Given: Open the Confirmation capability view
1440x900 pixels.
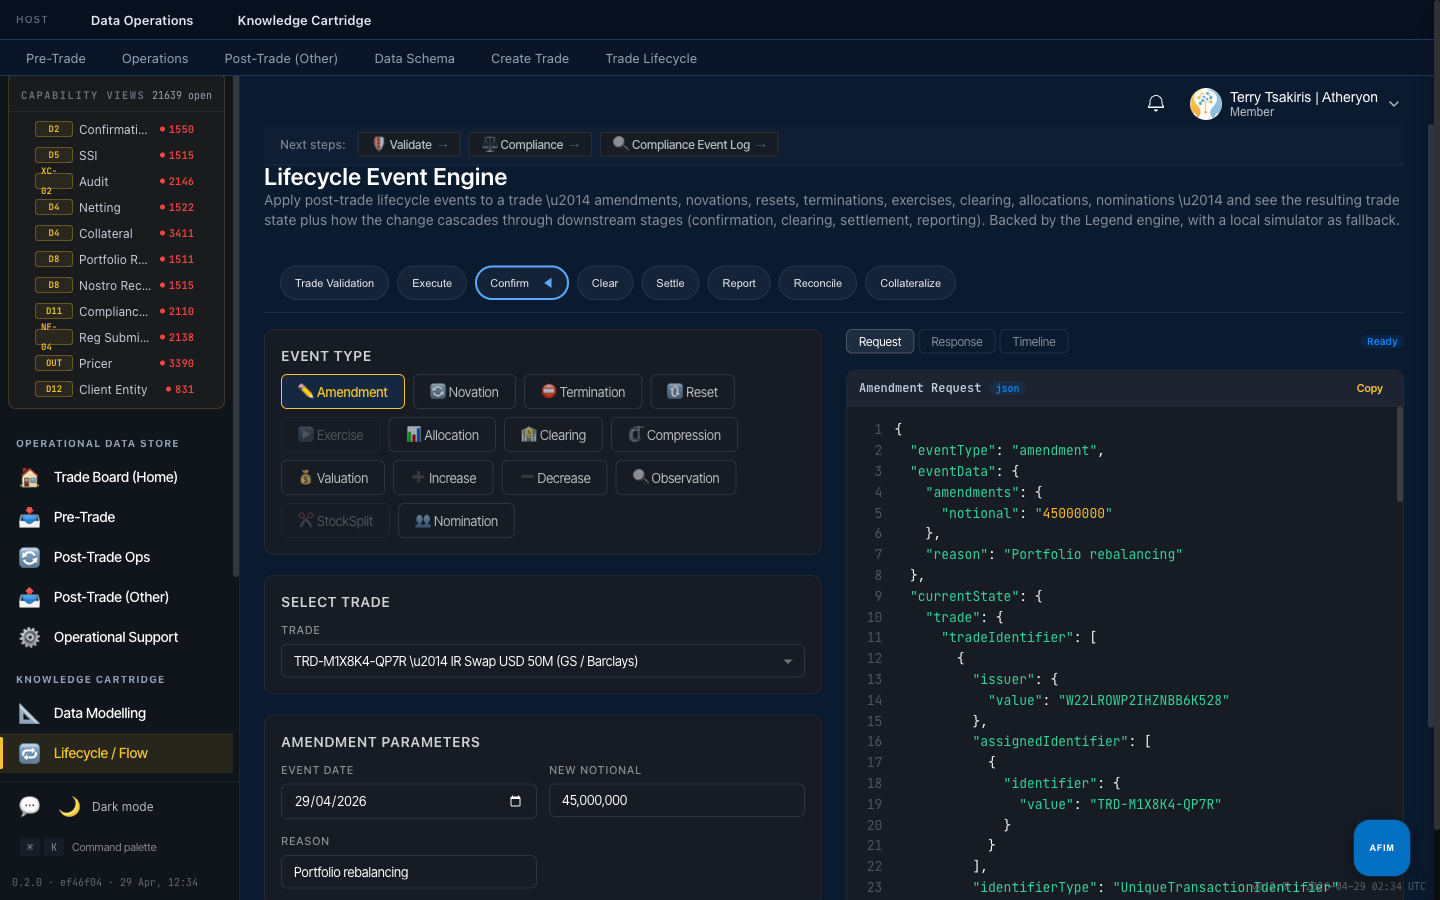Looking at the screenshot, I should [116, 129].
